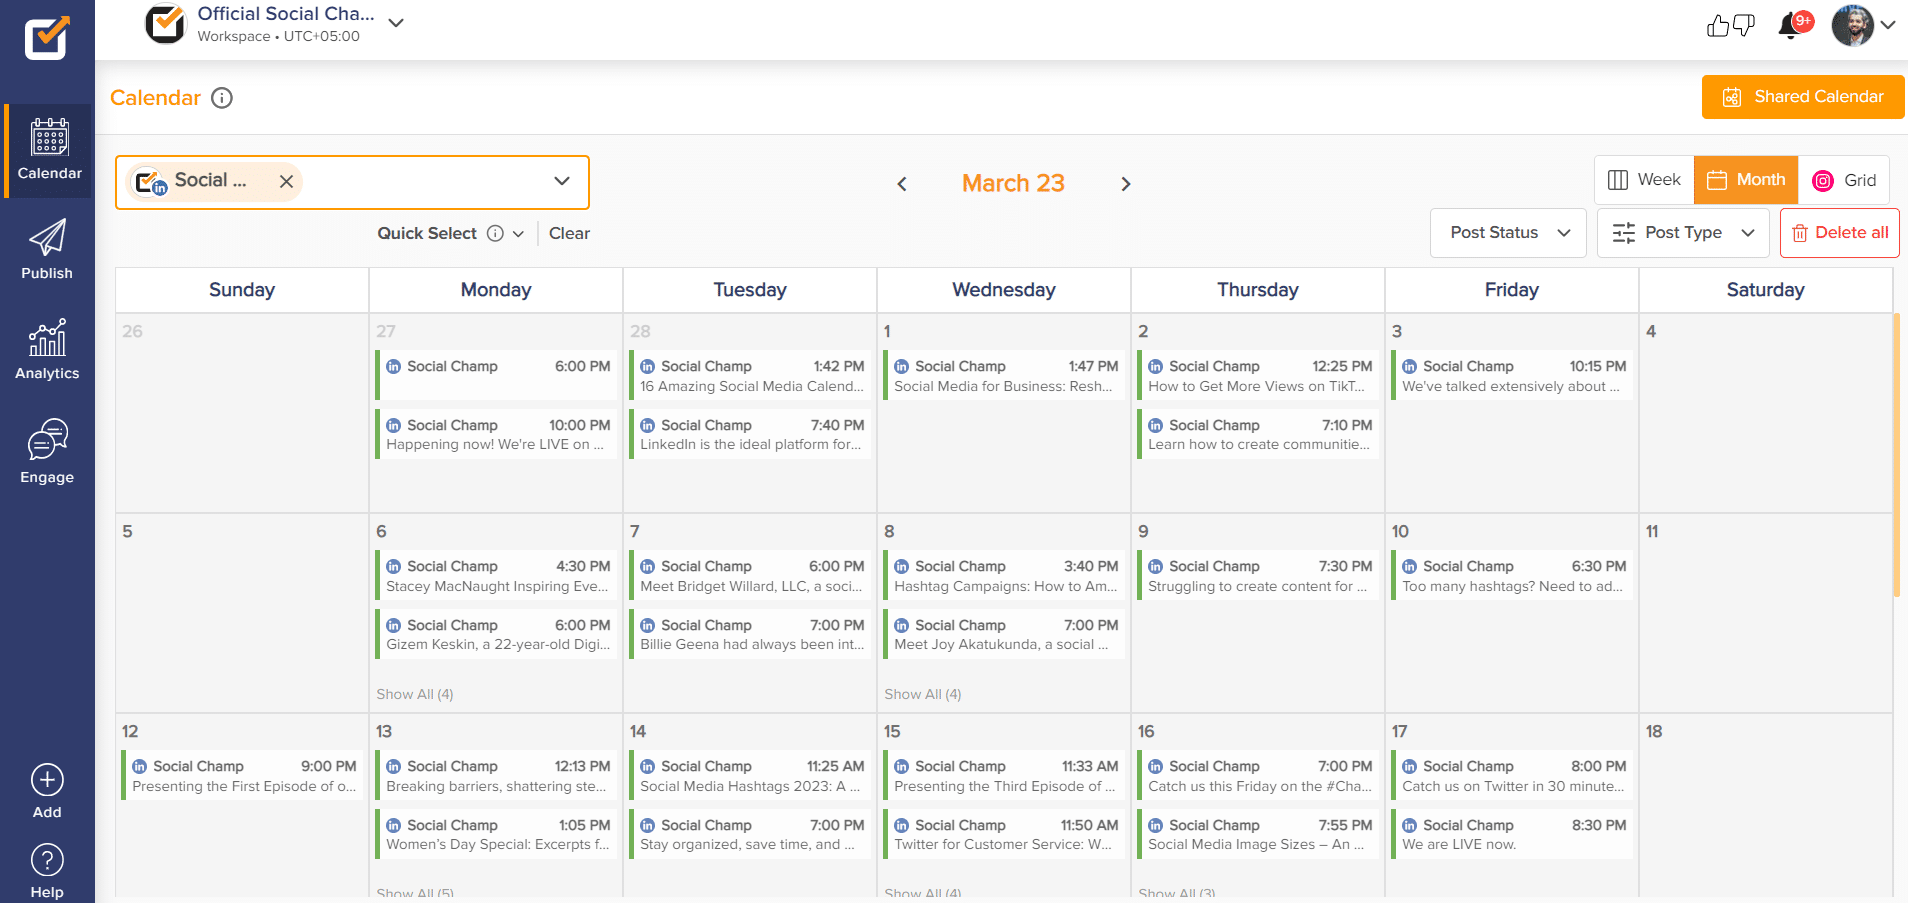Viewport: 1908px width, 903px height.
Task: Open the Stacey MacNaught Inspiring post
Action: point(496,575)
